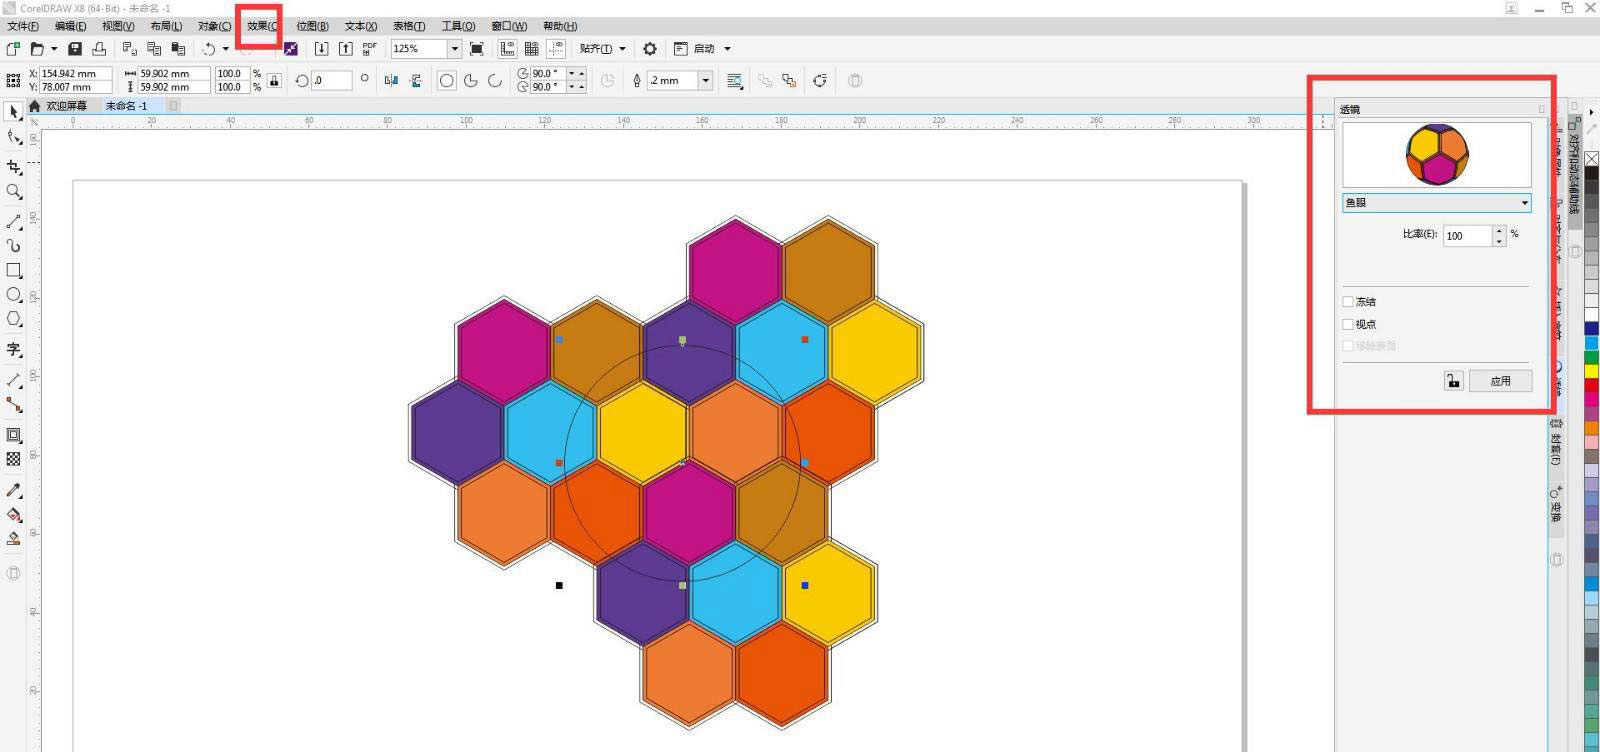Viewport: 1600px width, 752px height.
Task: Select the Artistic Media tool
Action: (x=14, y=245)
